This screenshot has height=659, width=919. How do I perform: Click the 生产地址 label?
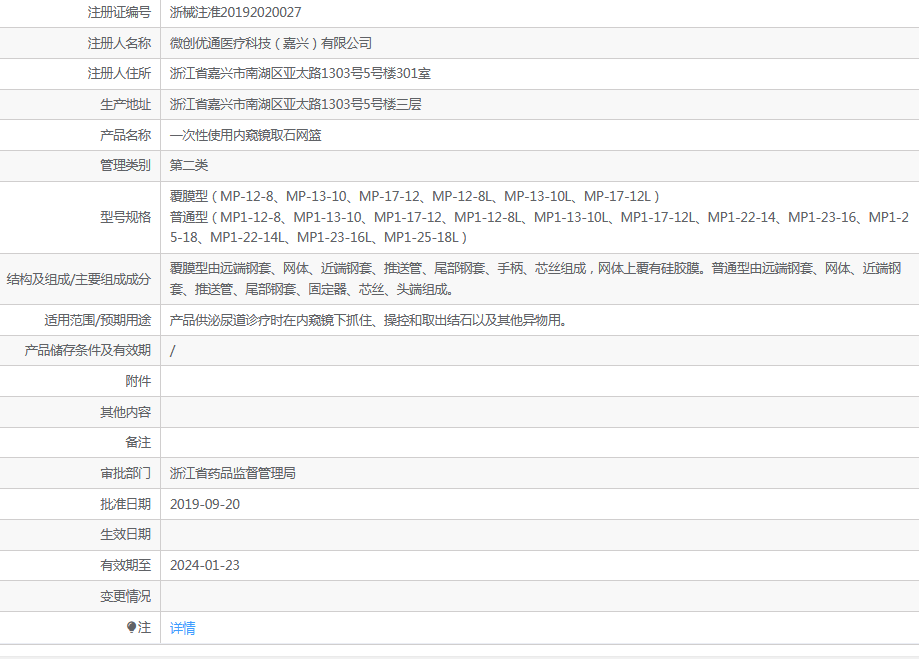[125, 104]
